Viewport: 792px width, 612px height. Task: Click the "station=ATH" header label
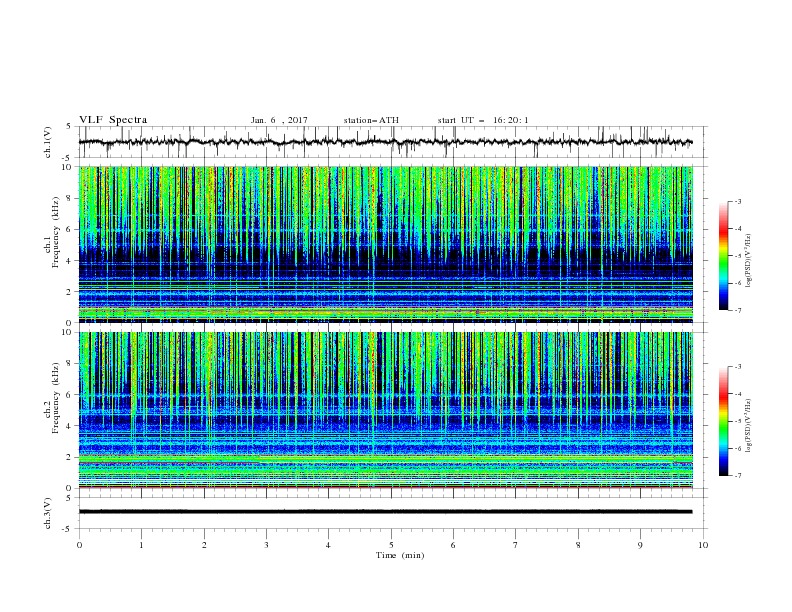371,120
